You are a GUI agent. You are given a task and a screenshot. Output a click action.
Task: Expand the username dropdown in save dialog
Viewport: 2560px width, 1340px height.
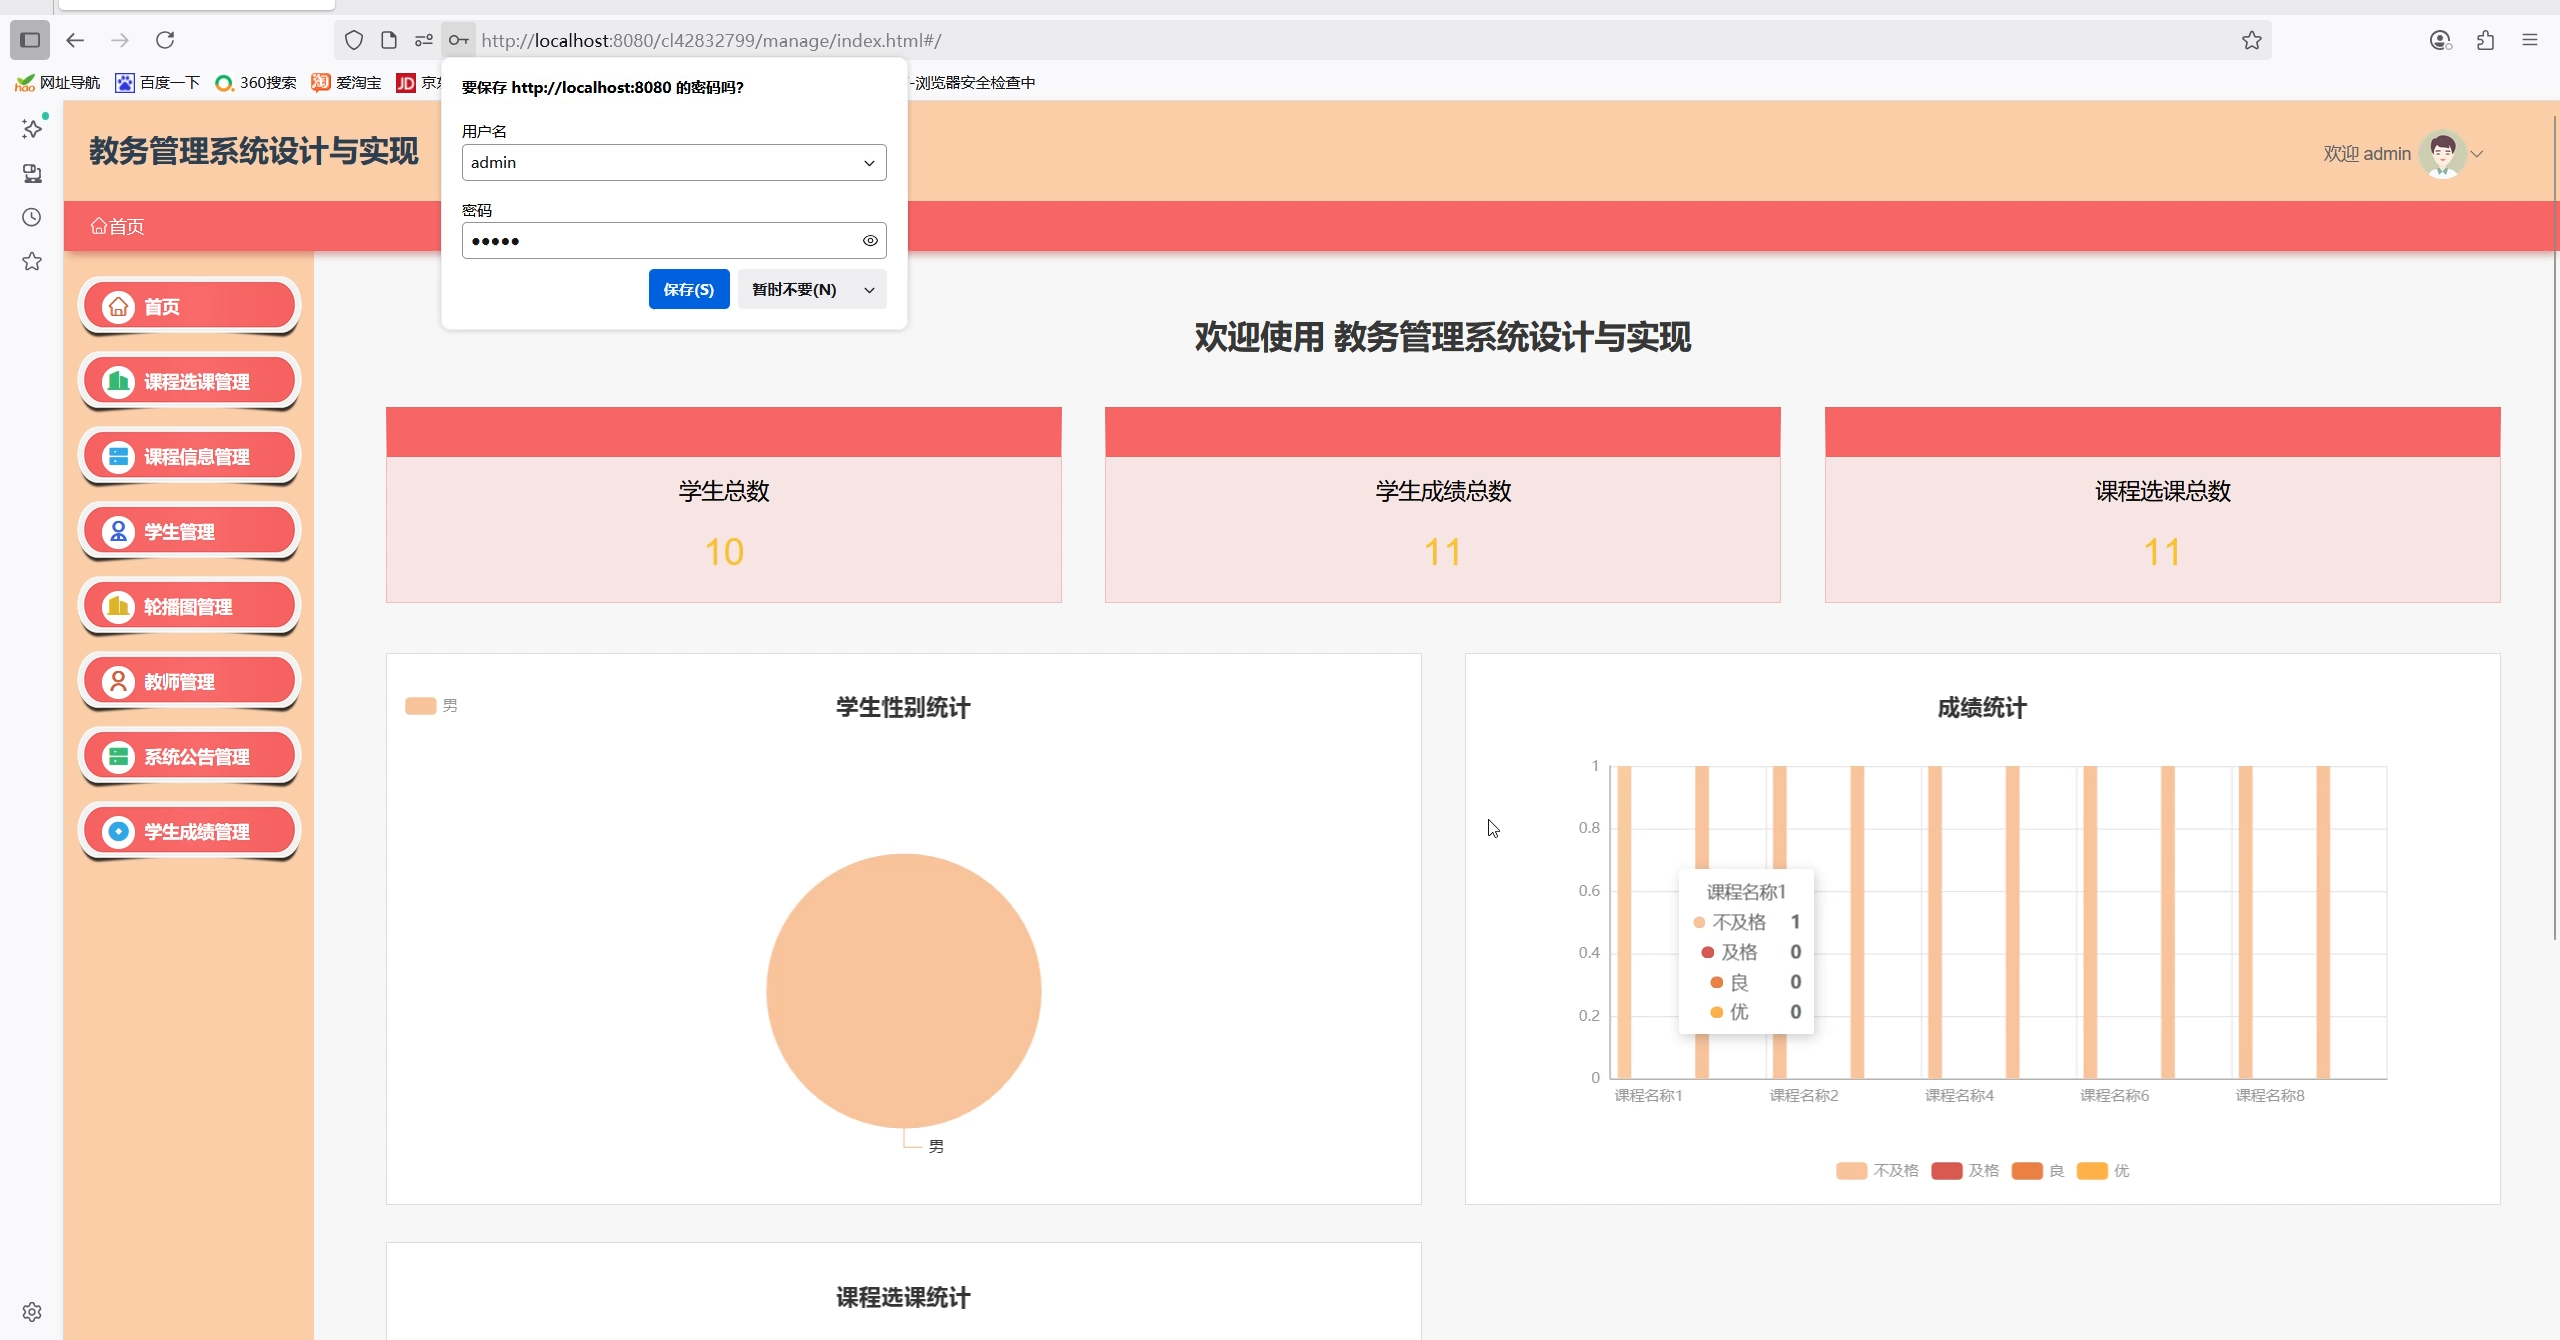(867, 162)
